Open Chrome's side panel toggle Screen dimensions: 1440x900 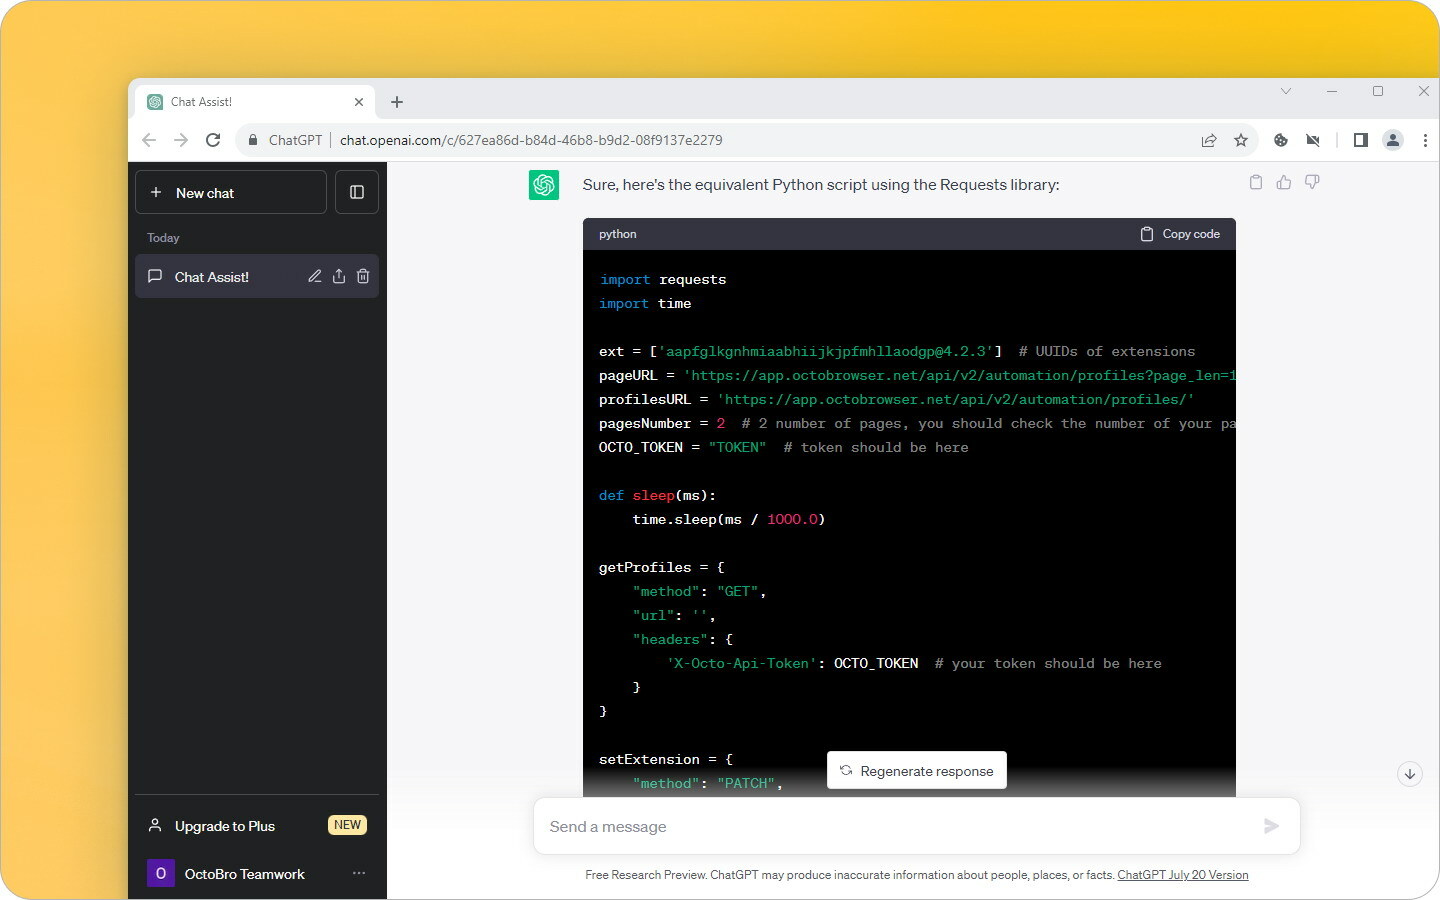coord(1360,140)
